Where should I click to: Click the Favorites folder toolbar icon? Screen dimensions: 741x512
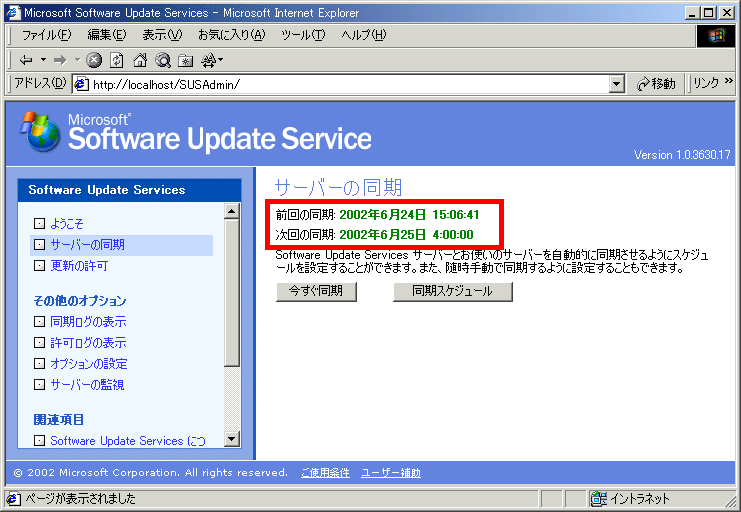pos(186,61)
